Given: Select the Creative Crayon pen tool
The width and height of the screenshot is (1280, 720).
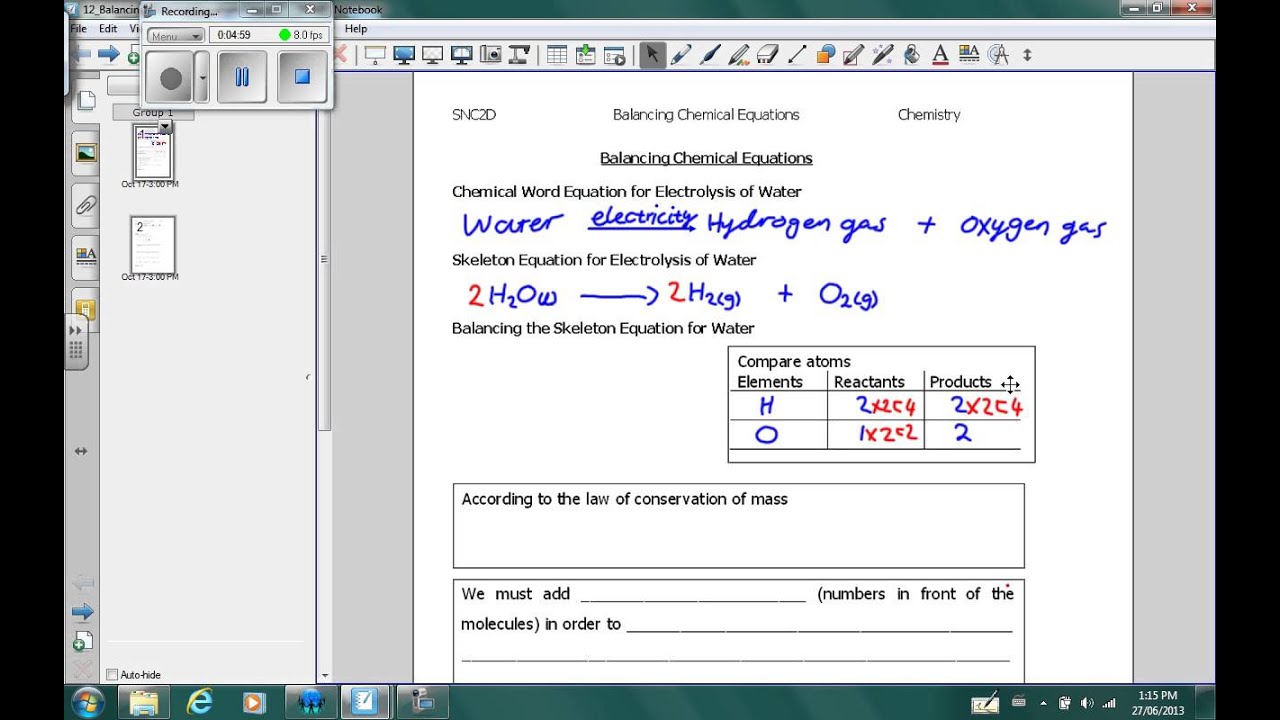Looking at the screenshot, I should click(739, 55).
